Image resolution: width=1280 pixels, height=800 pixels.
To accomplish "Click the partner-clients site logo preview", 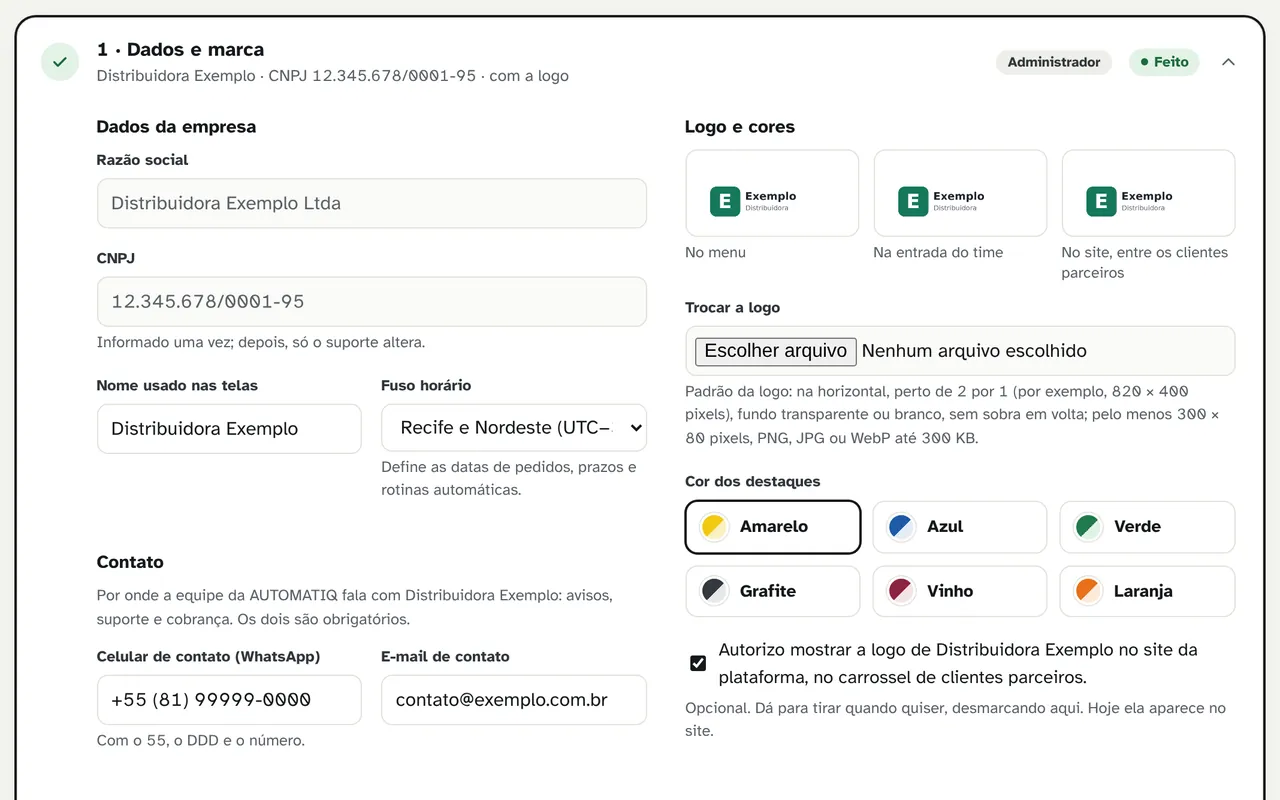I will point(1148,193).
